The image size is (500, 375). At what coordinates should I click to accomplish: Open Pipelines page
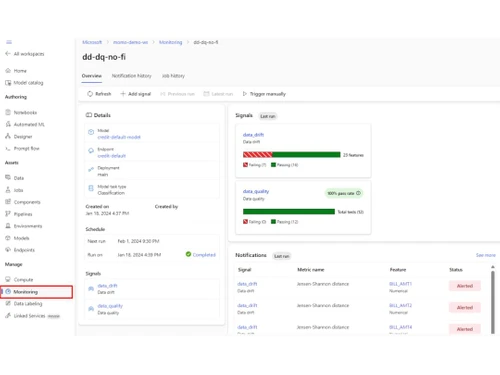pyautogui.click(x=23, y=214)
